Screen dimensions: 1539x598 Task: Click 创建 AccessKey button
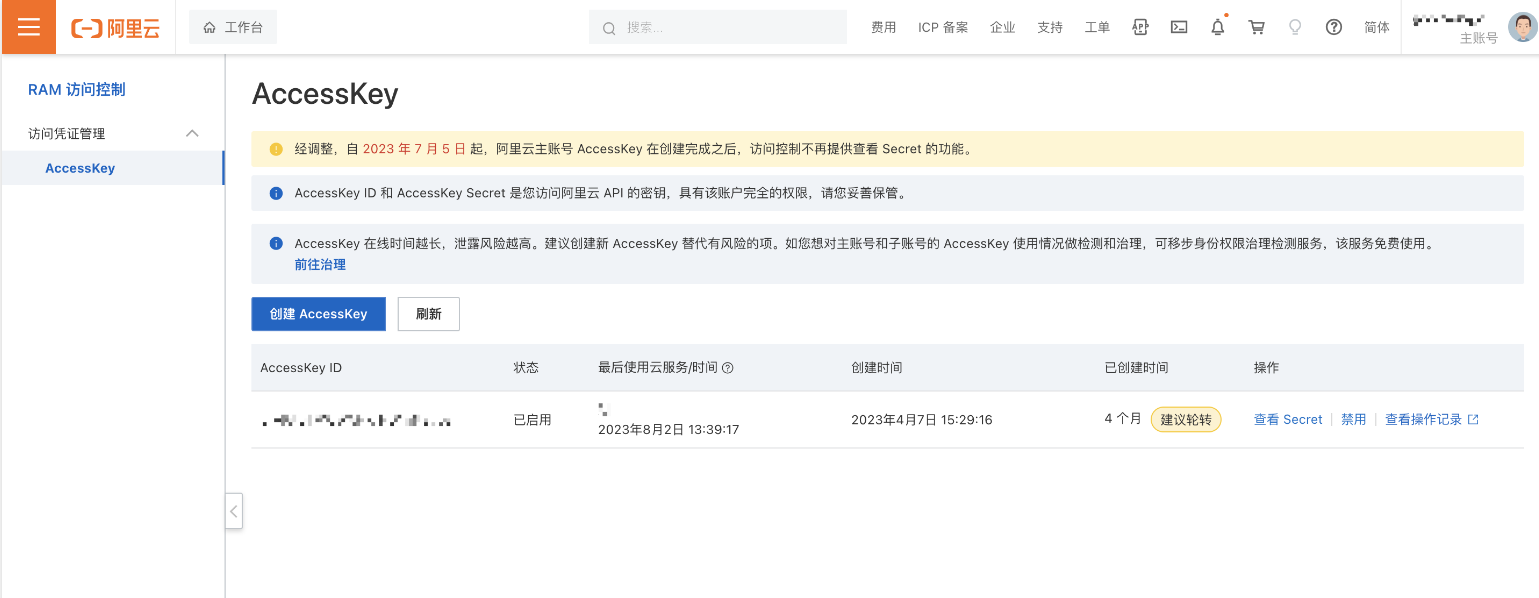[318, 314]
